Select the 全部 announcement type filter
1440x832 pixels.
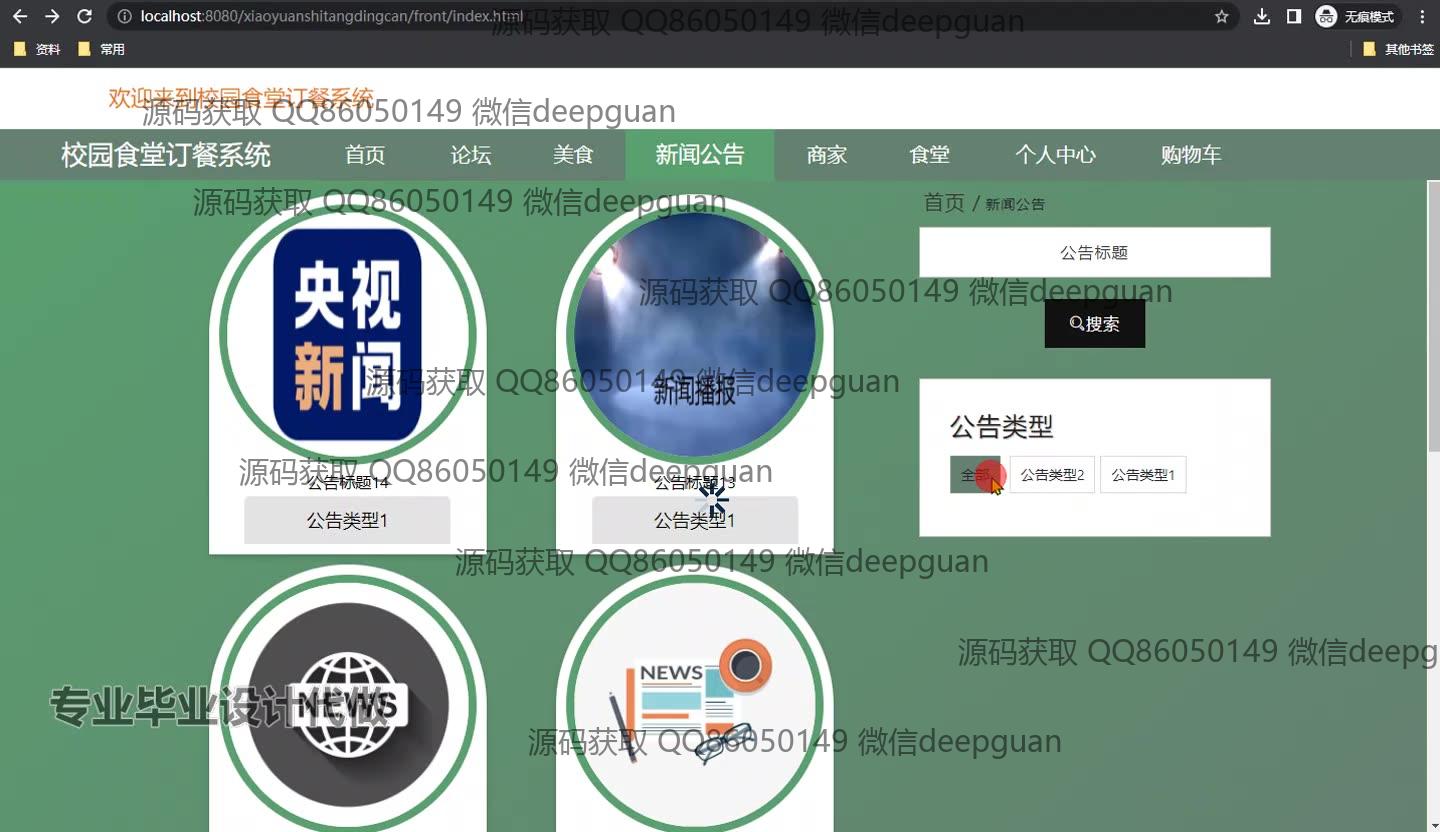tap(975, 475)
